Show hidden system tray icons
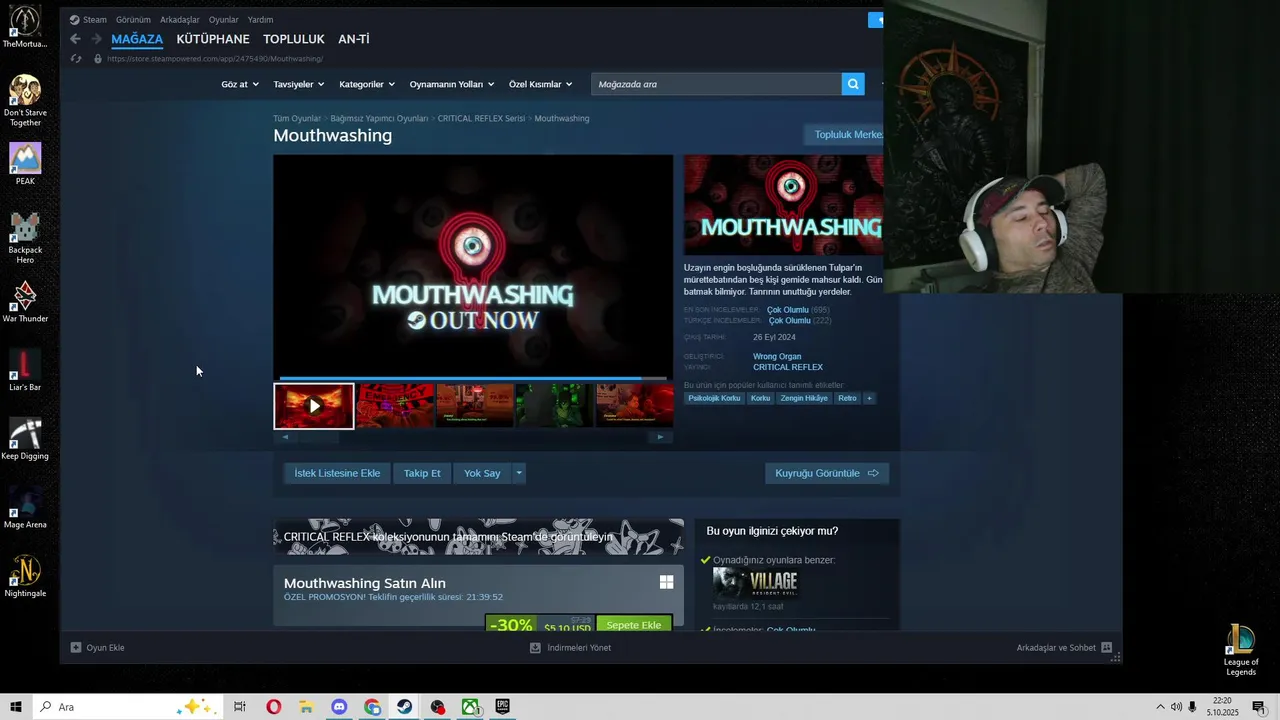This screenshot has width=1280, height=720. tap(1160, 707)
